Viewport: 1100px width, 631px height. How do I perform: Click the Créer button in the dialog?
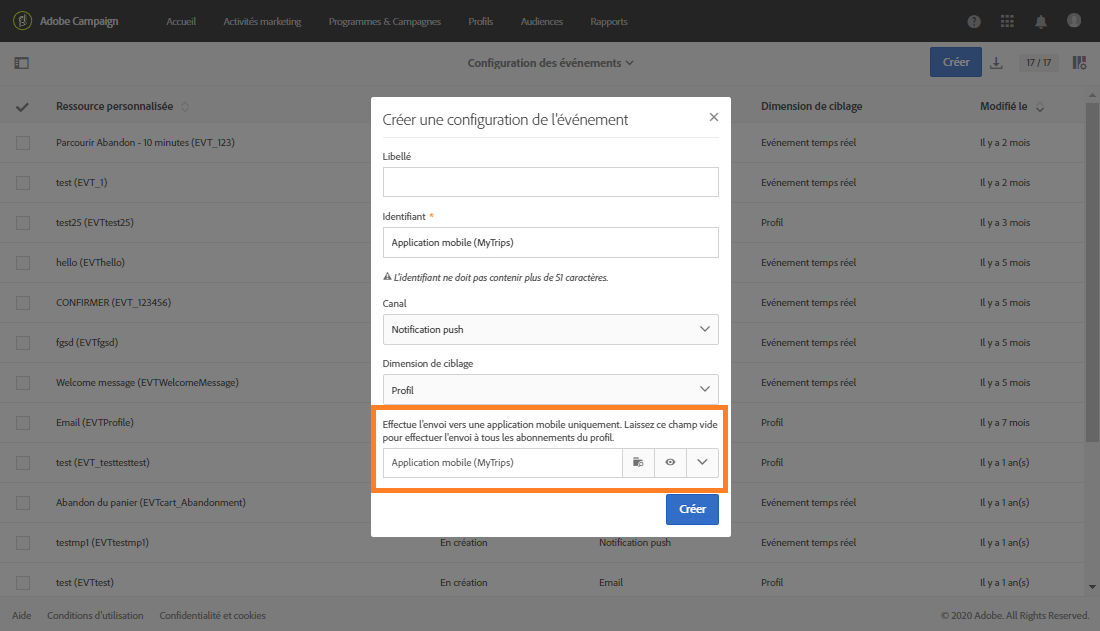(x=692, y=509)
